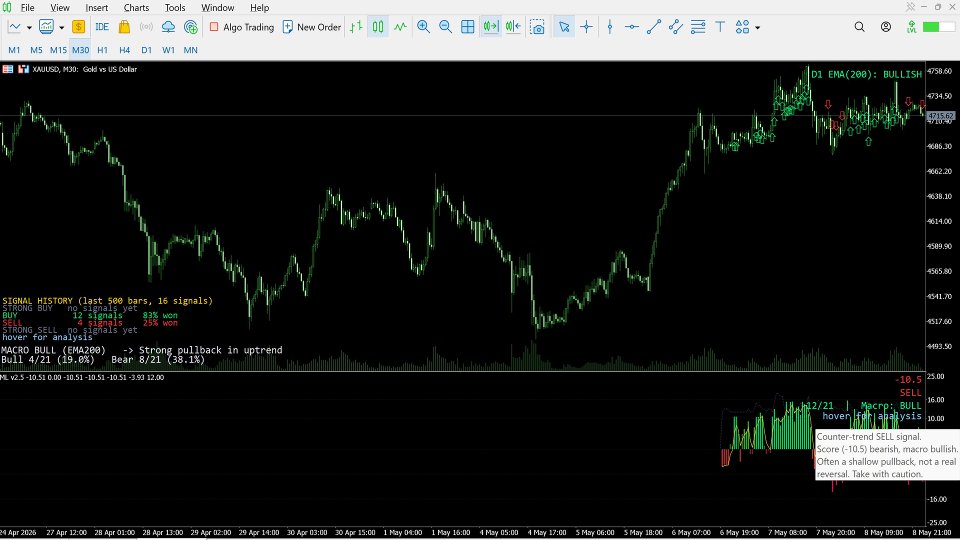960x540 pixels.
Task: Switch chart to bar chart style
Action: click(x=356, y=27)
